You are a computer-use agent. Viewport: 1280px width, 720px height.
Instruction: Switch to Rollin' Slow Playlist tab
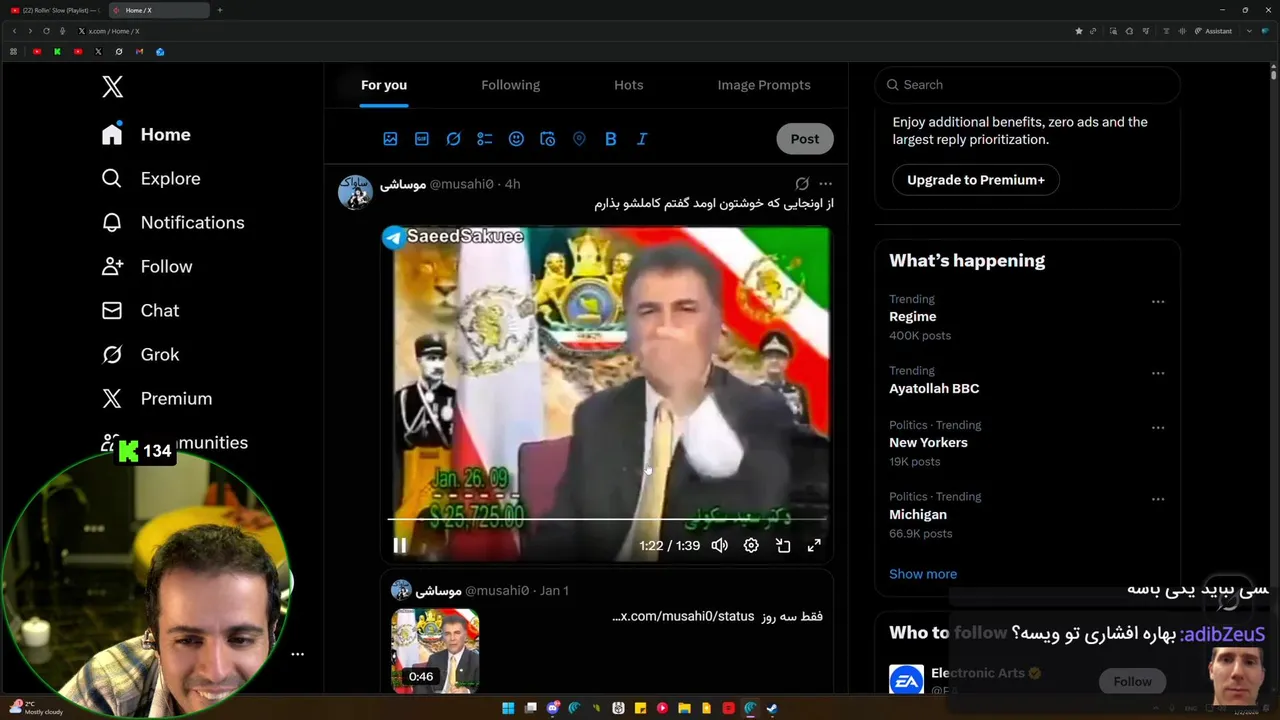54,10
